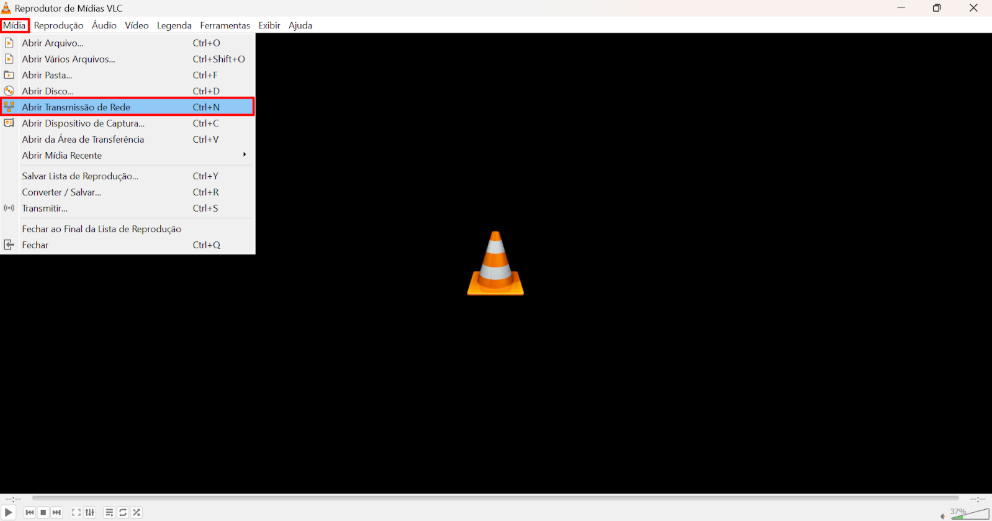Click the playback seek bar

coord(495,498)
